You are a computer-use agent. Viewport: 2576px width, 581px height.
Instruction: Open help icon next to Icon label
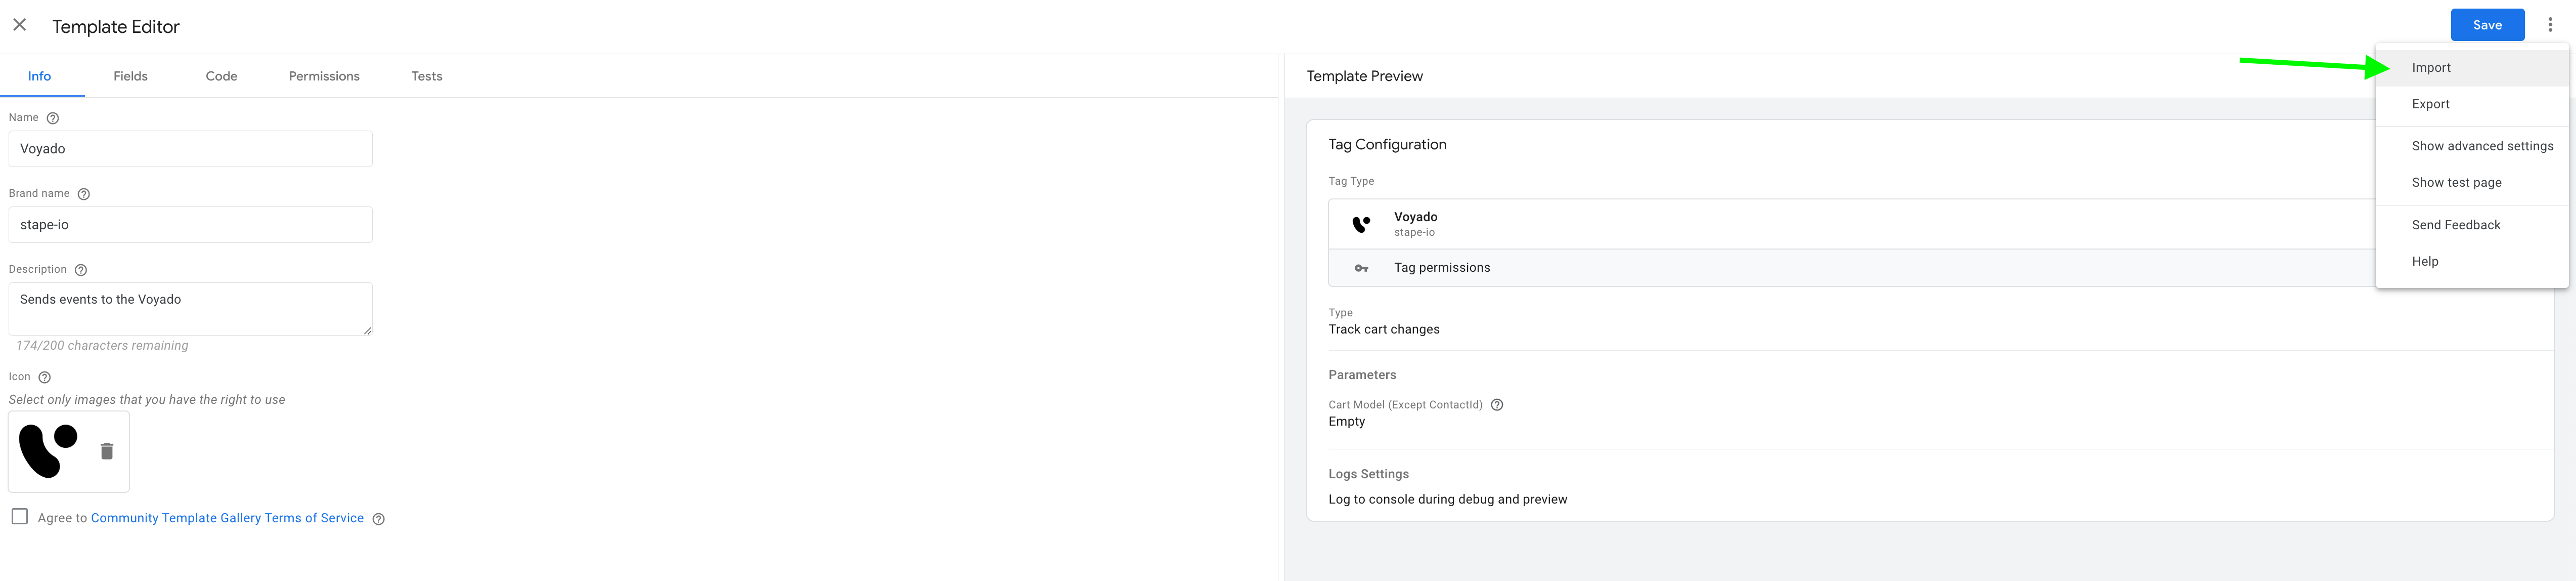coord(44,377)
